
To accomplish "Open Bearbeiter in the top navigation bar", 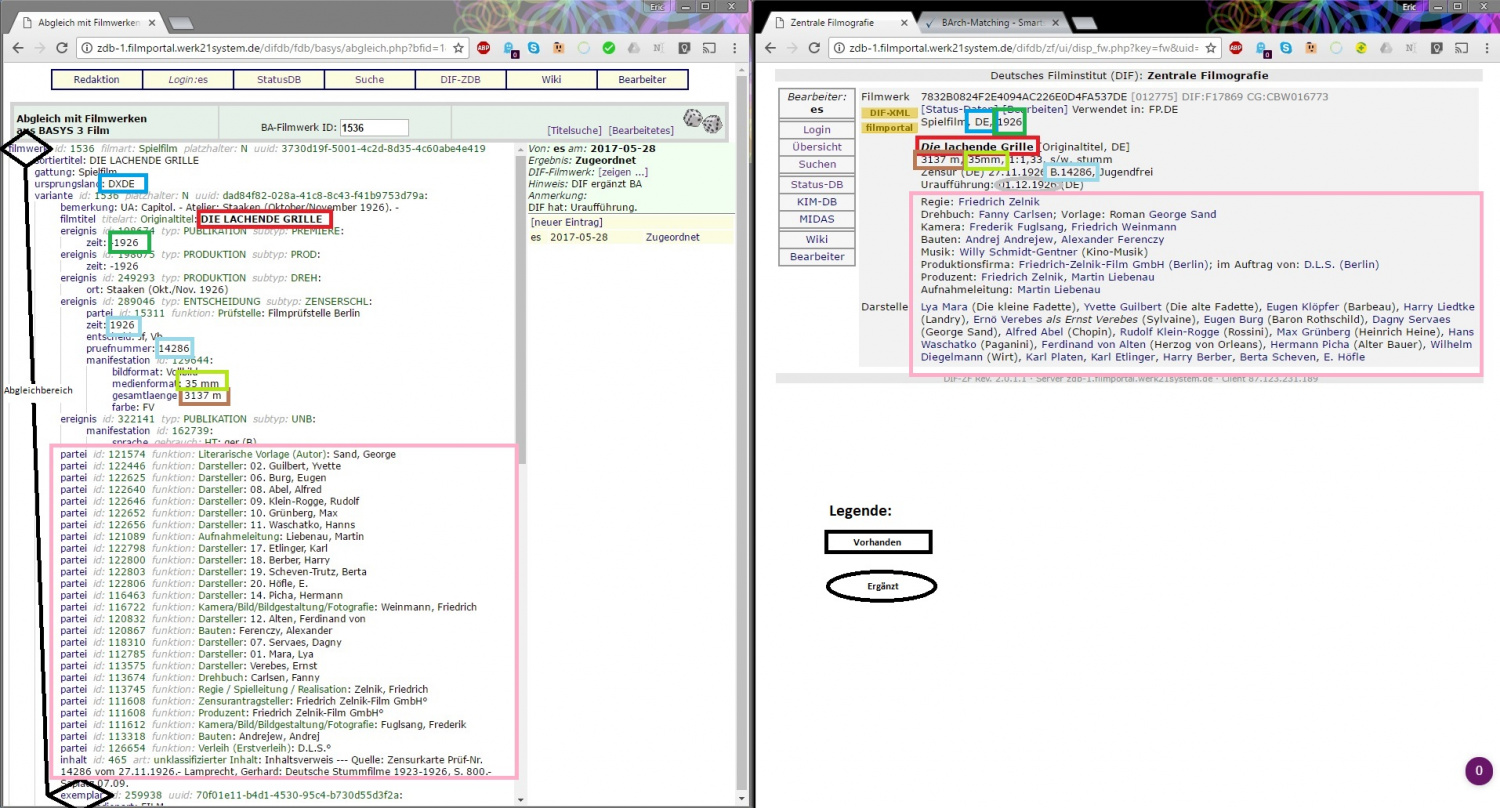I will 643,80.
